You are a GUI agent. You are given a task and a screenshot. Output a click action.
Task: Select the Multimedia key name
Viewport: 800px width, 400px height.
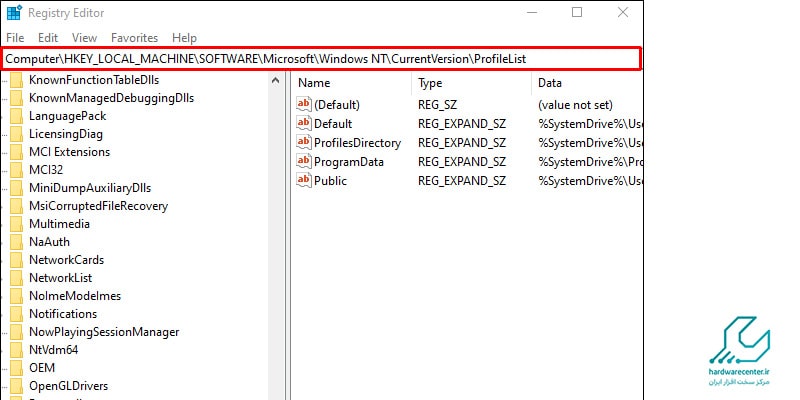click(x=59, y=224)
